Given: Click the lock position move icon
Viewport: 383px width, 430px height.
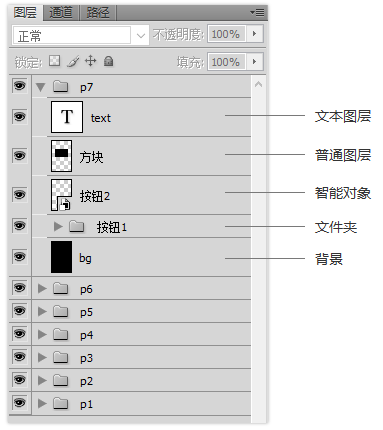Looking at the screenshot, I should (x=90, y=61).
